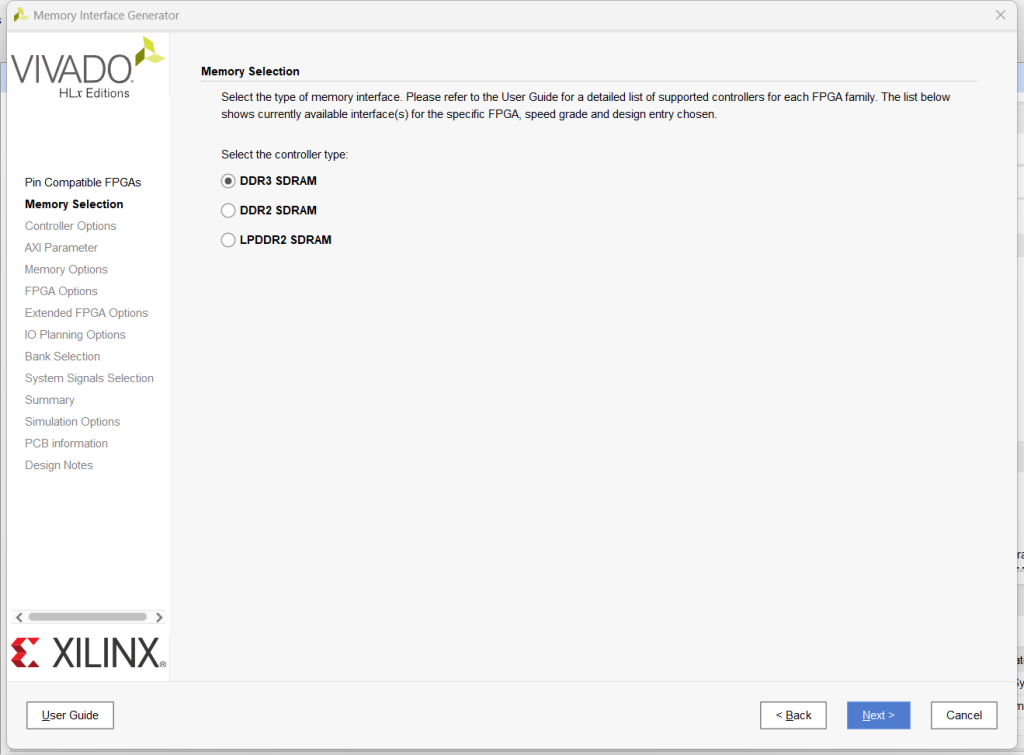Open System Signals Selection step
Screen dimensions: 1024x755
[x=89, y=378]
